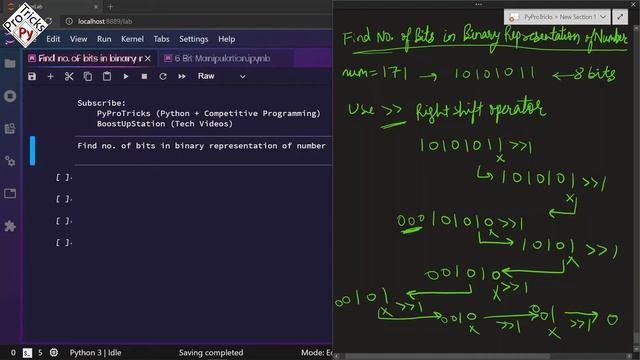The height and width of the screenshot is (360, 640).
Task: Click the third empty code cell
Action: (x=203, y=221)
